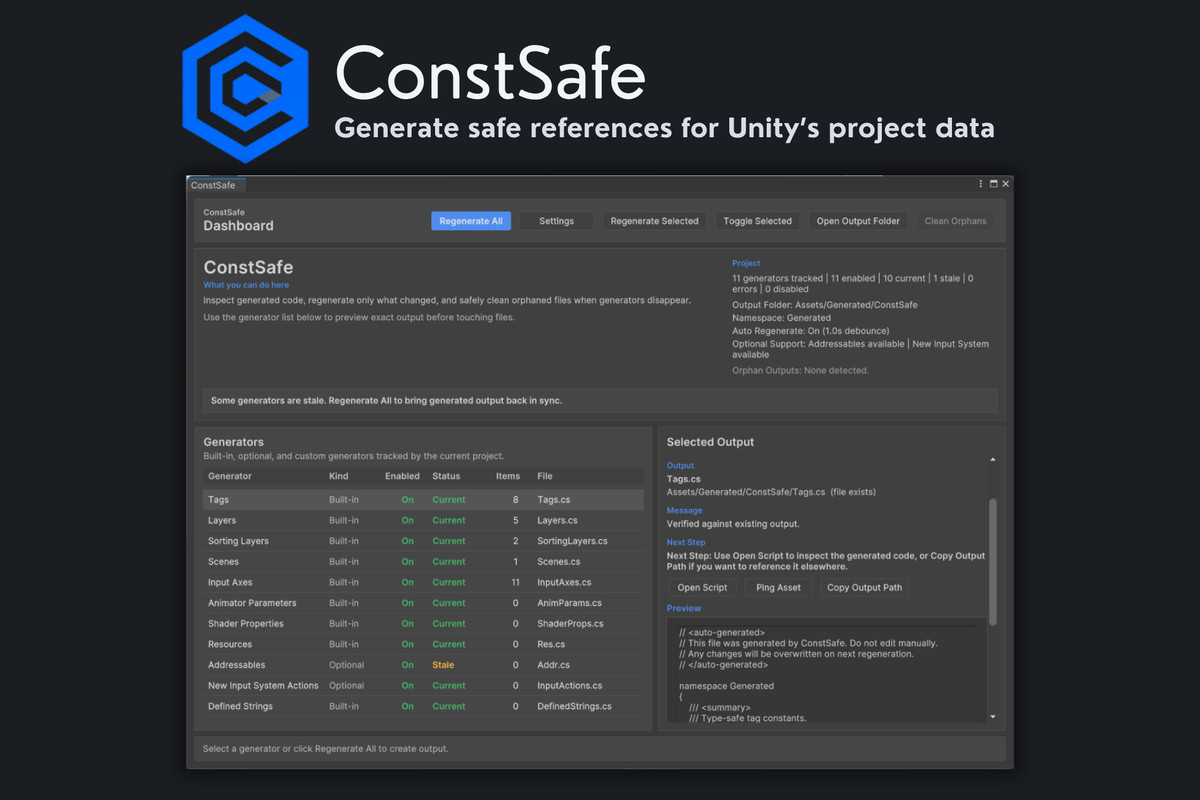Select the Sorting Layers generator row
This screenshot has width=1200, height=800.
coord(423,541)
